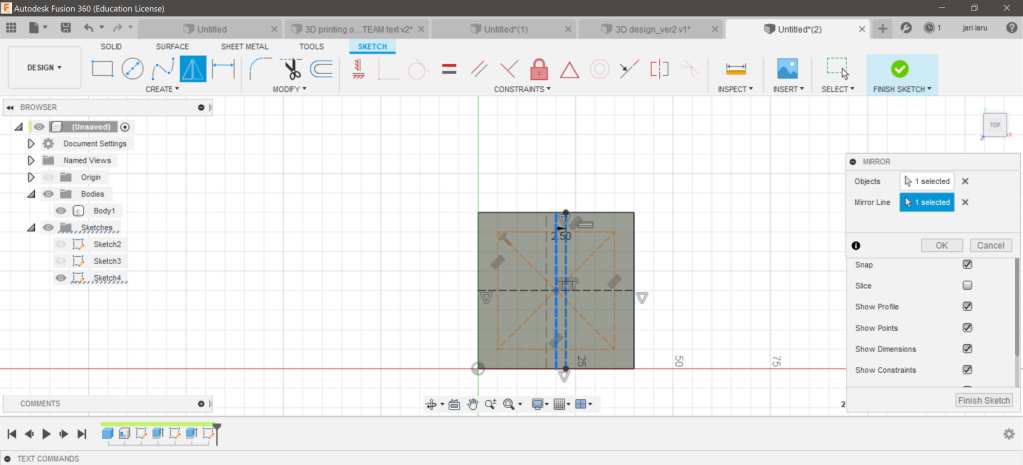
Task: Add a new document tab with plus
Action: 882,29
